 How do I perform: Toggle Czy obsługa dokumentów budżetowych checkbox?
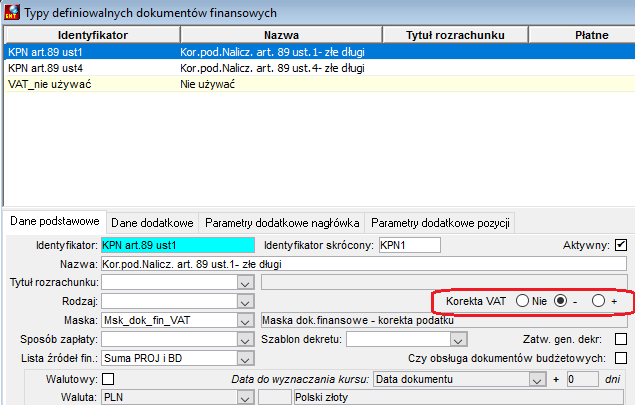click(620, 358)
